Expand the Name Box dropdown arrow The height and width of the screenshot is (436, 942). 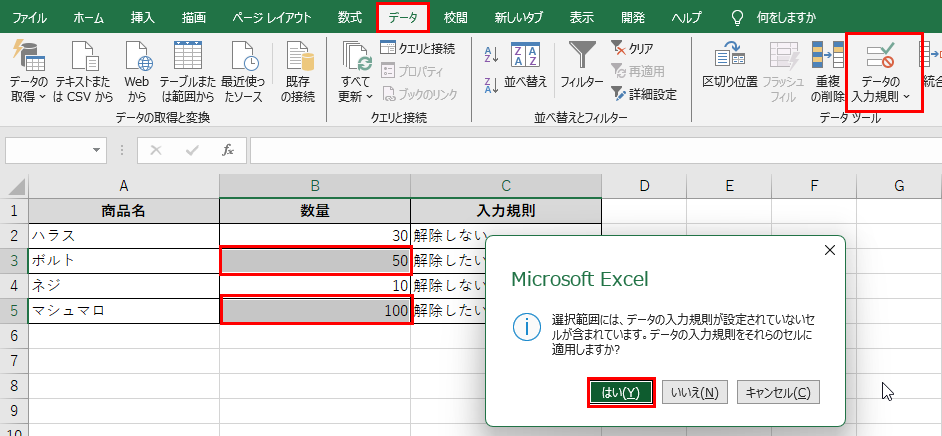[x=97, y=150]
